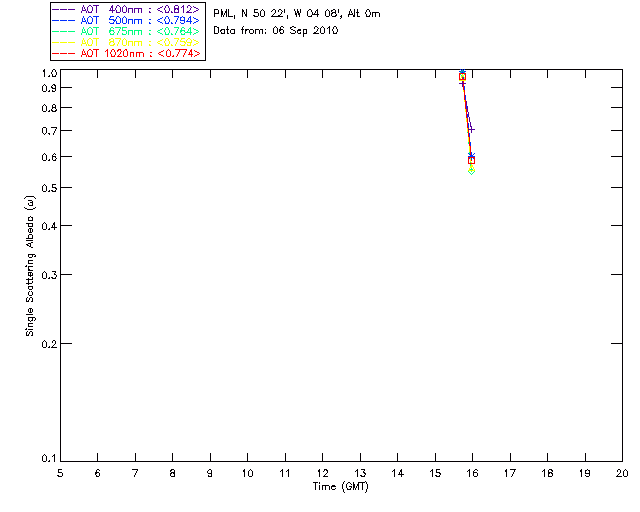Click the y-axis tick label 0.8
The width and height of the screenshot is (640, 512).
[49, 108]
